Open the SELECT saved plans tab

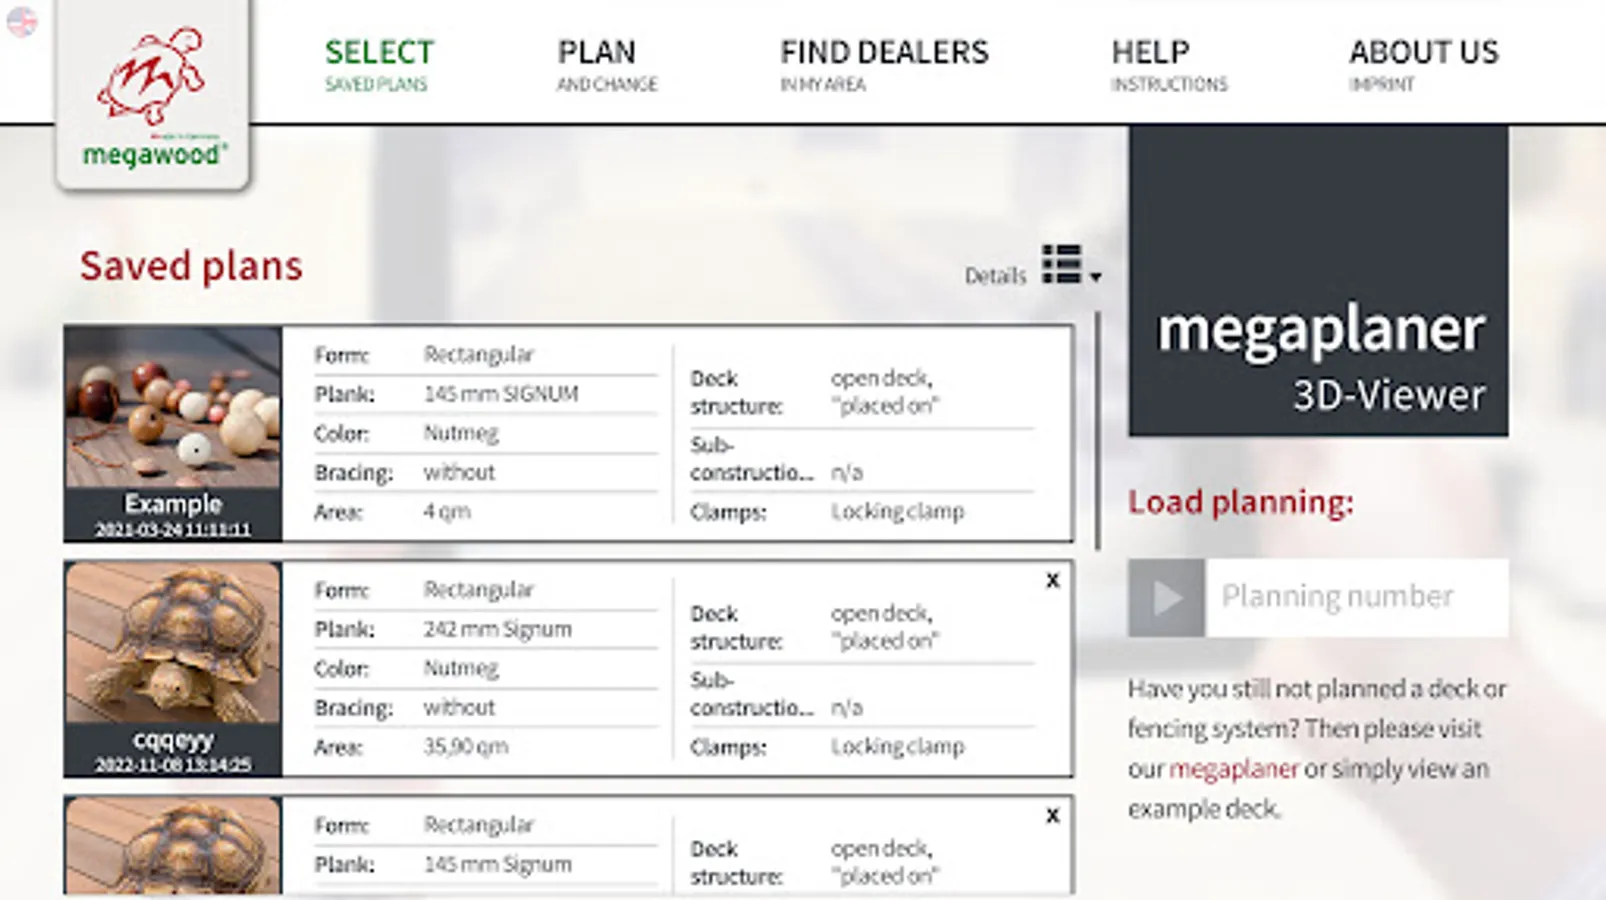pos(379,65)
